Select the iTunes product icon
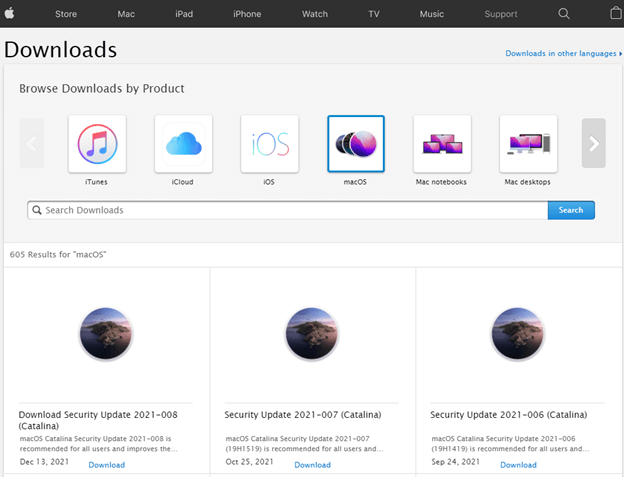 tap(96, 144)
